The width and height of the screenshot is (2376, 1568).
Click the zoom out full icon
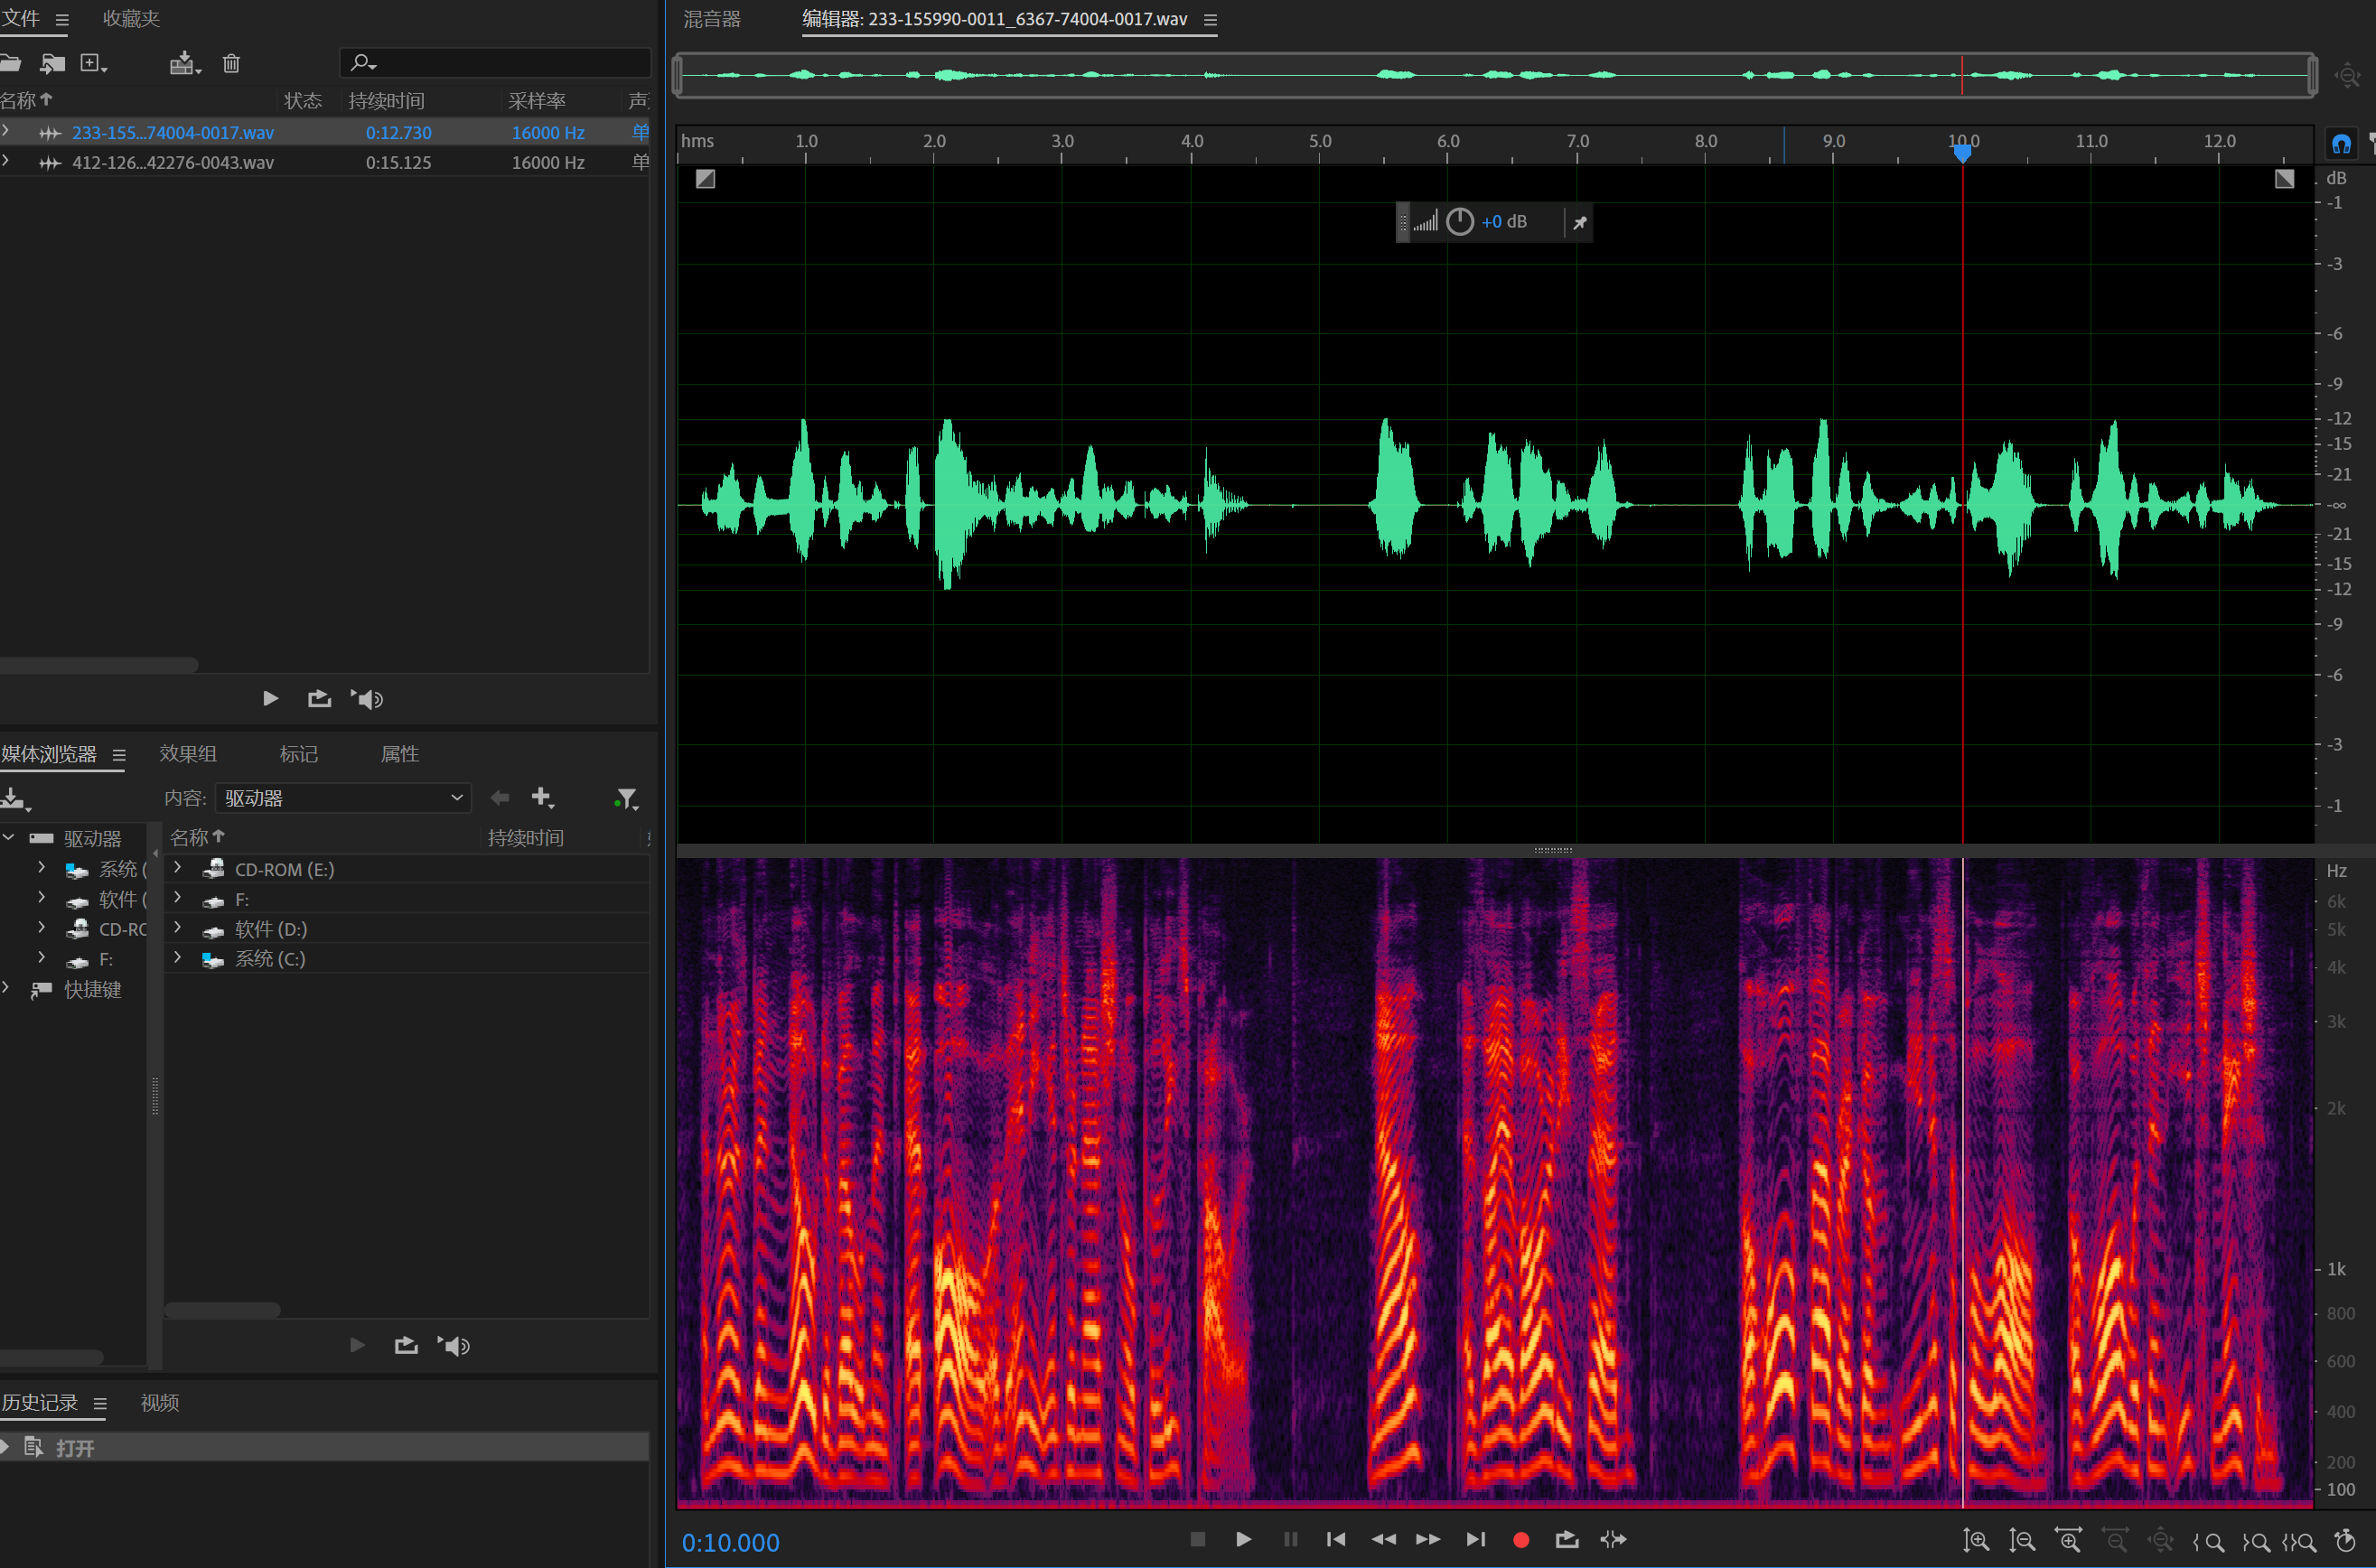(x=2159, y=1541)
